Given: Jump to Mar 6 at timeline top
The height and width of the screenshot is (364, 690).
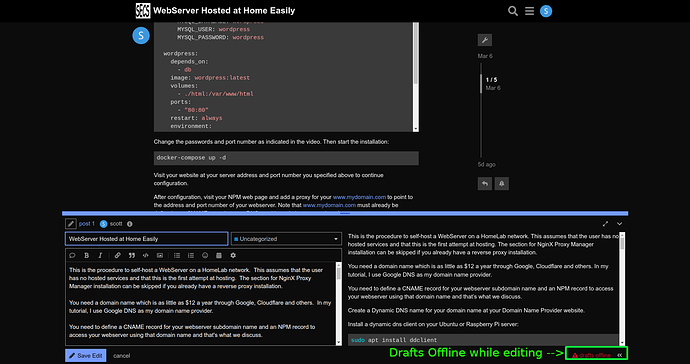Looking at the screenshot, I should coord(485,56).
